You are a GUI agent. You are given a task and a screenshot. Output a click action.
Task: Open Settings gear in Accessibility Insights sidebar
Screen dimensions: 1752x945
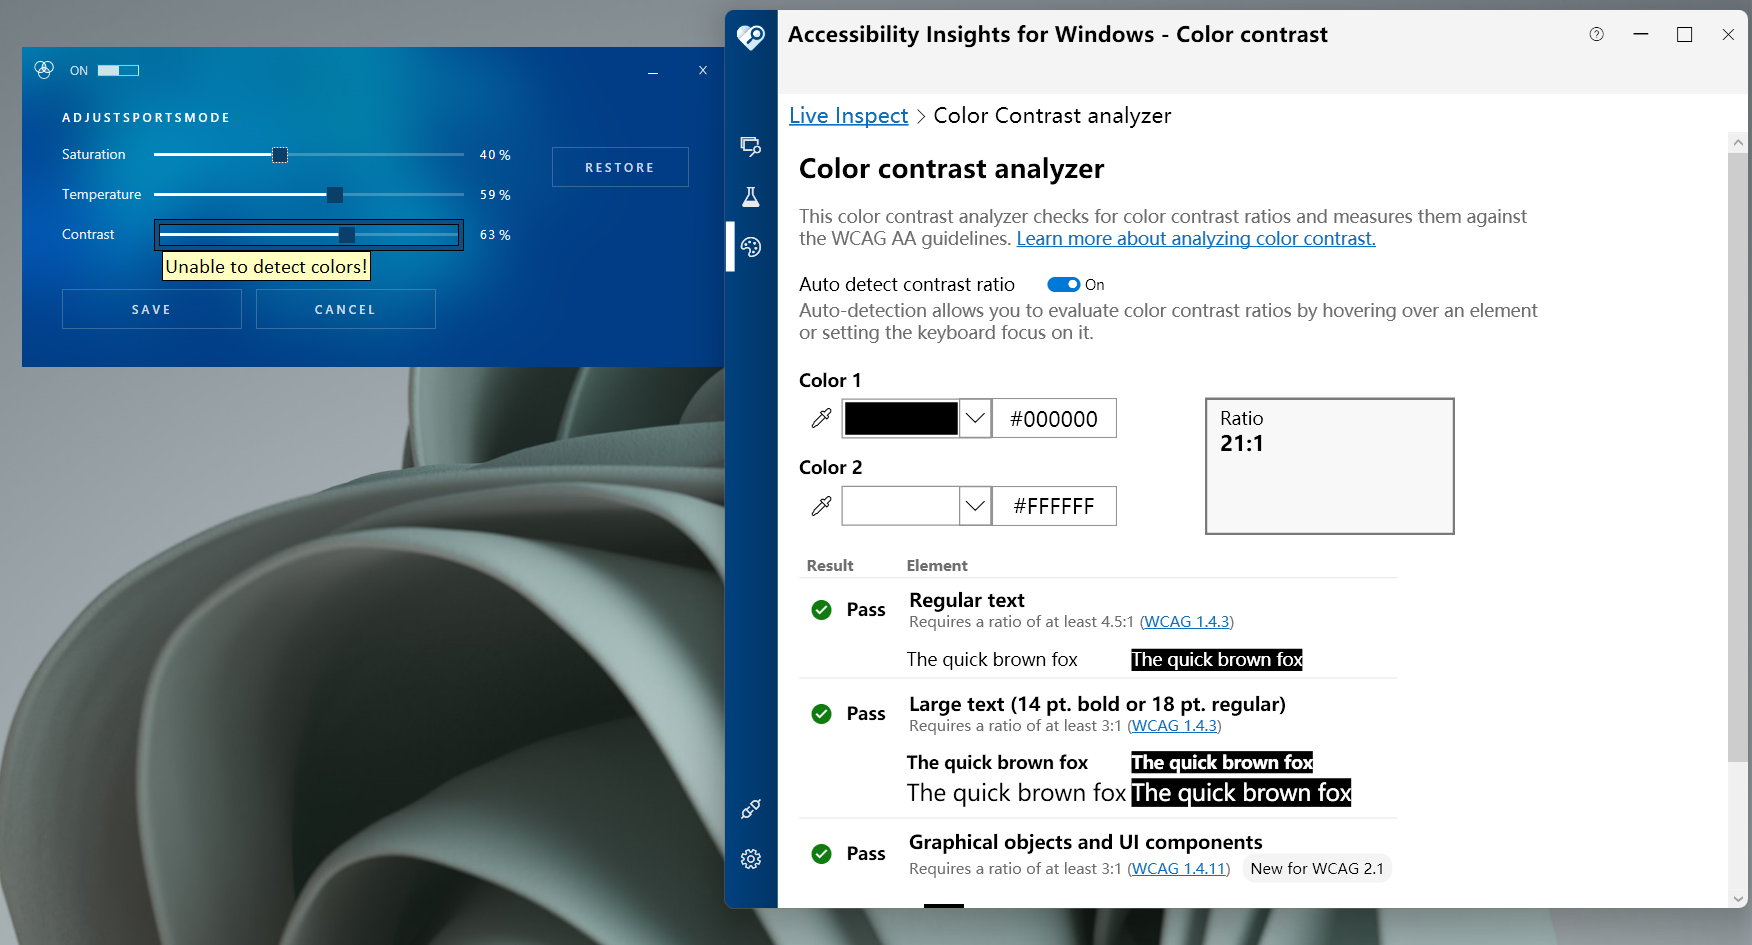(751, 859)
